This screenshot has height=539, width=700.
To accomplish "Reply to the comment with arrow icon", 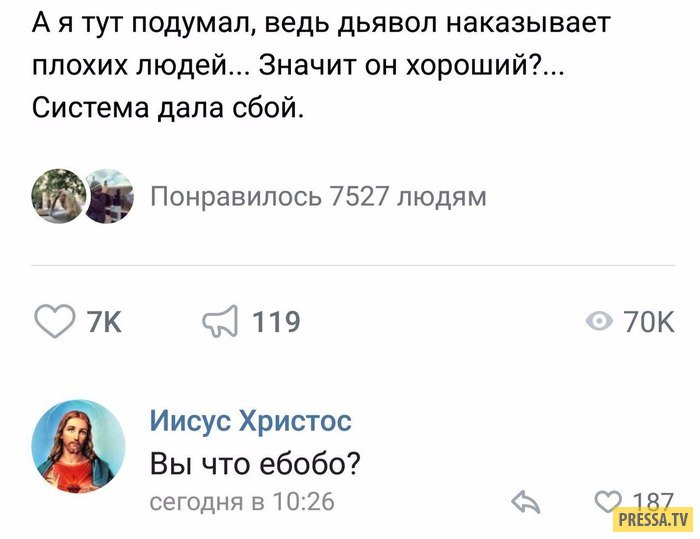I will tap(526, 501).
